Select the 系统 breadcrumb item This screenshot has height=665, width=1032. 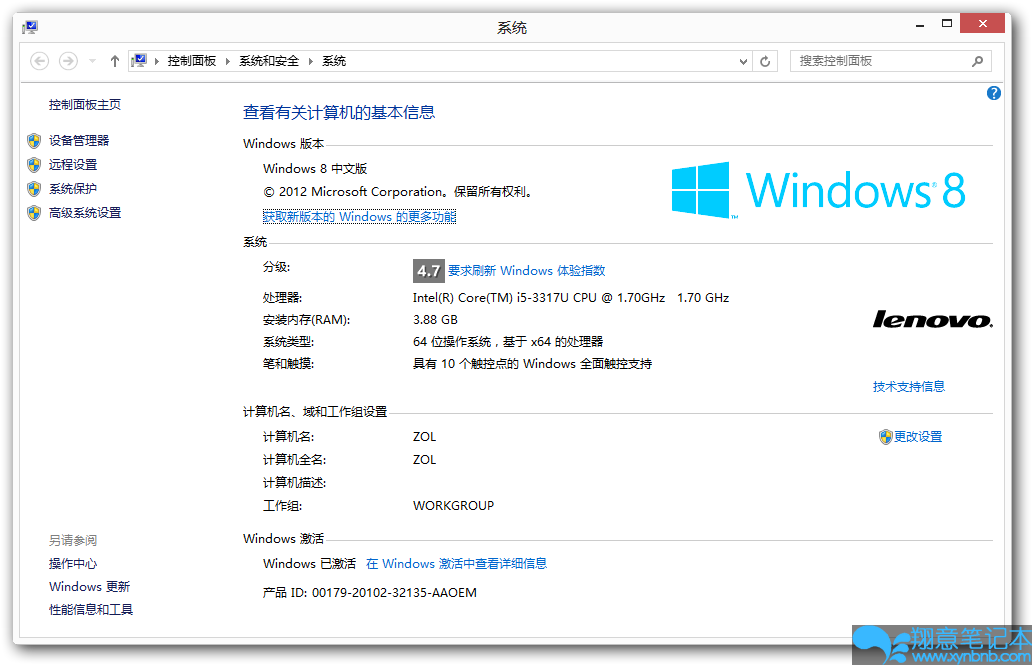click(x=334, y=61)
